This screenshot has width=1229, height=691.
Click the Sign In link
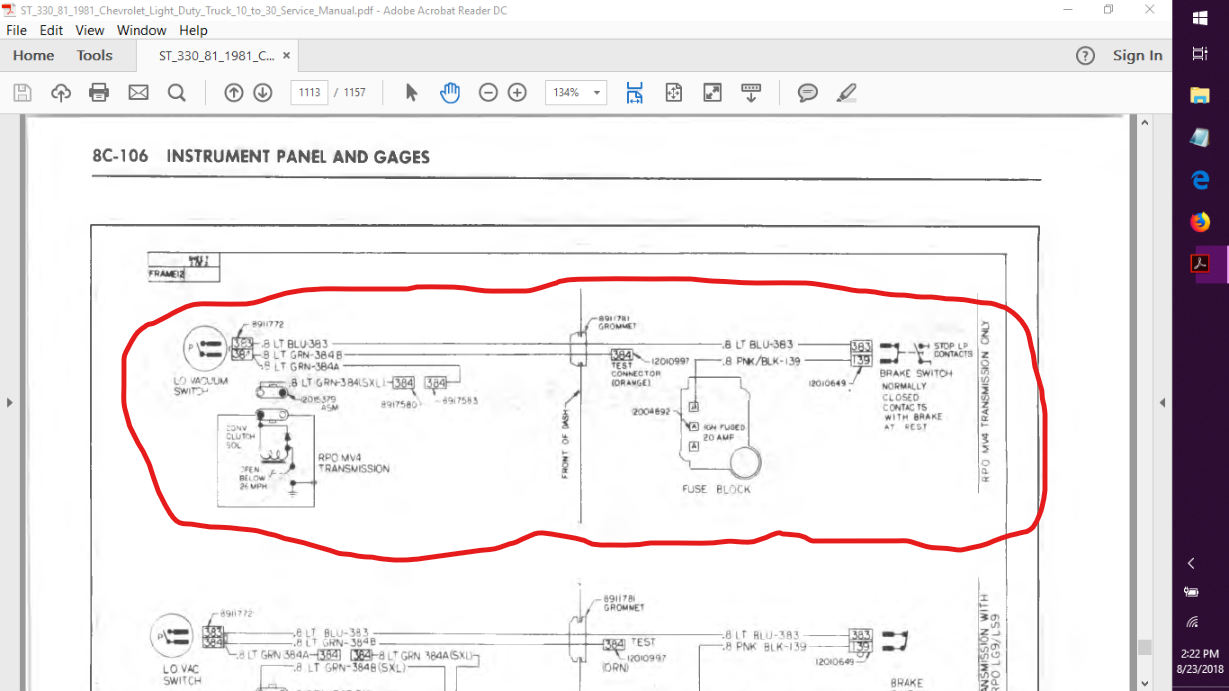1138,56
